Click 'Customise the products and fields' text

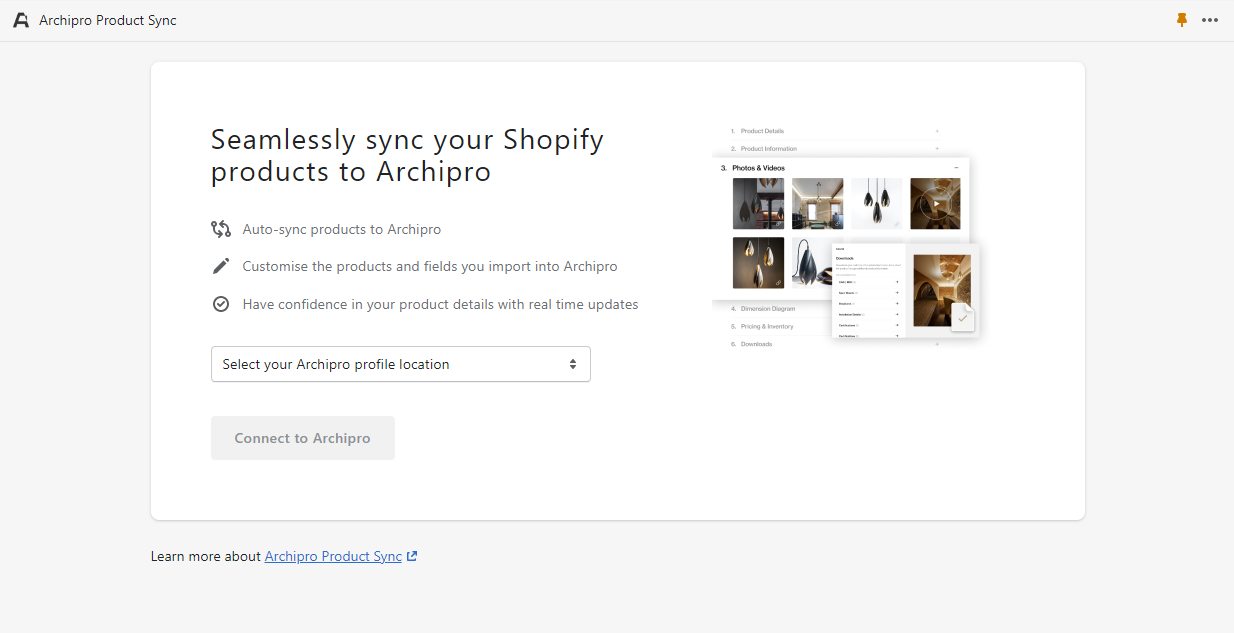(x=430, y=266)
